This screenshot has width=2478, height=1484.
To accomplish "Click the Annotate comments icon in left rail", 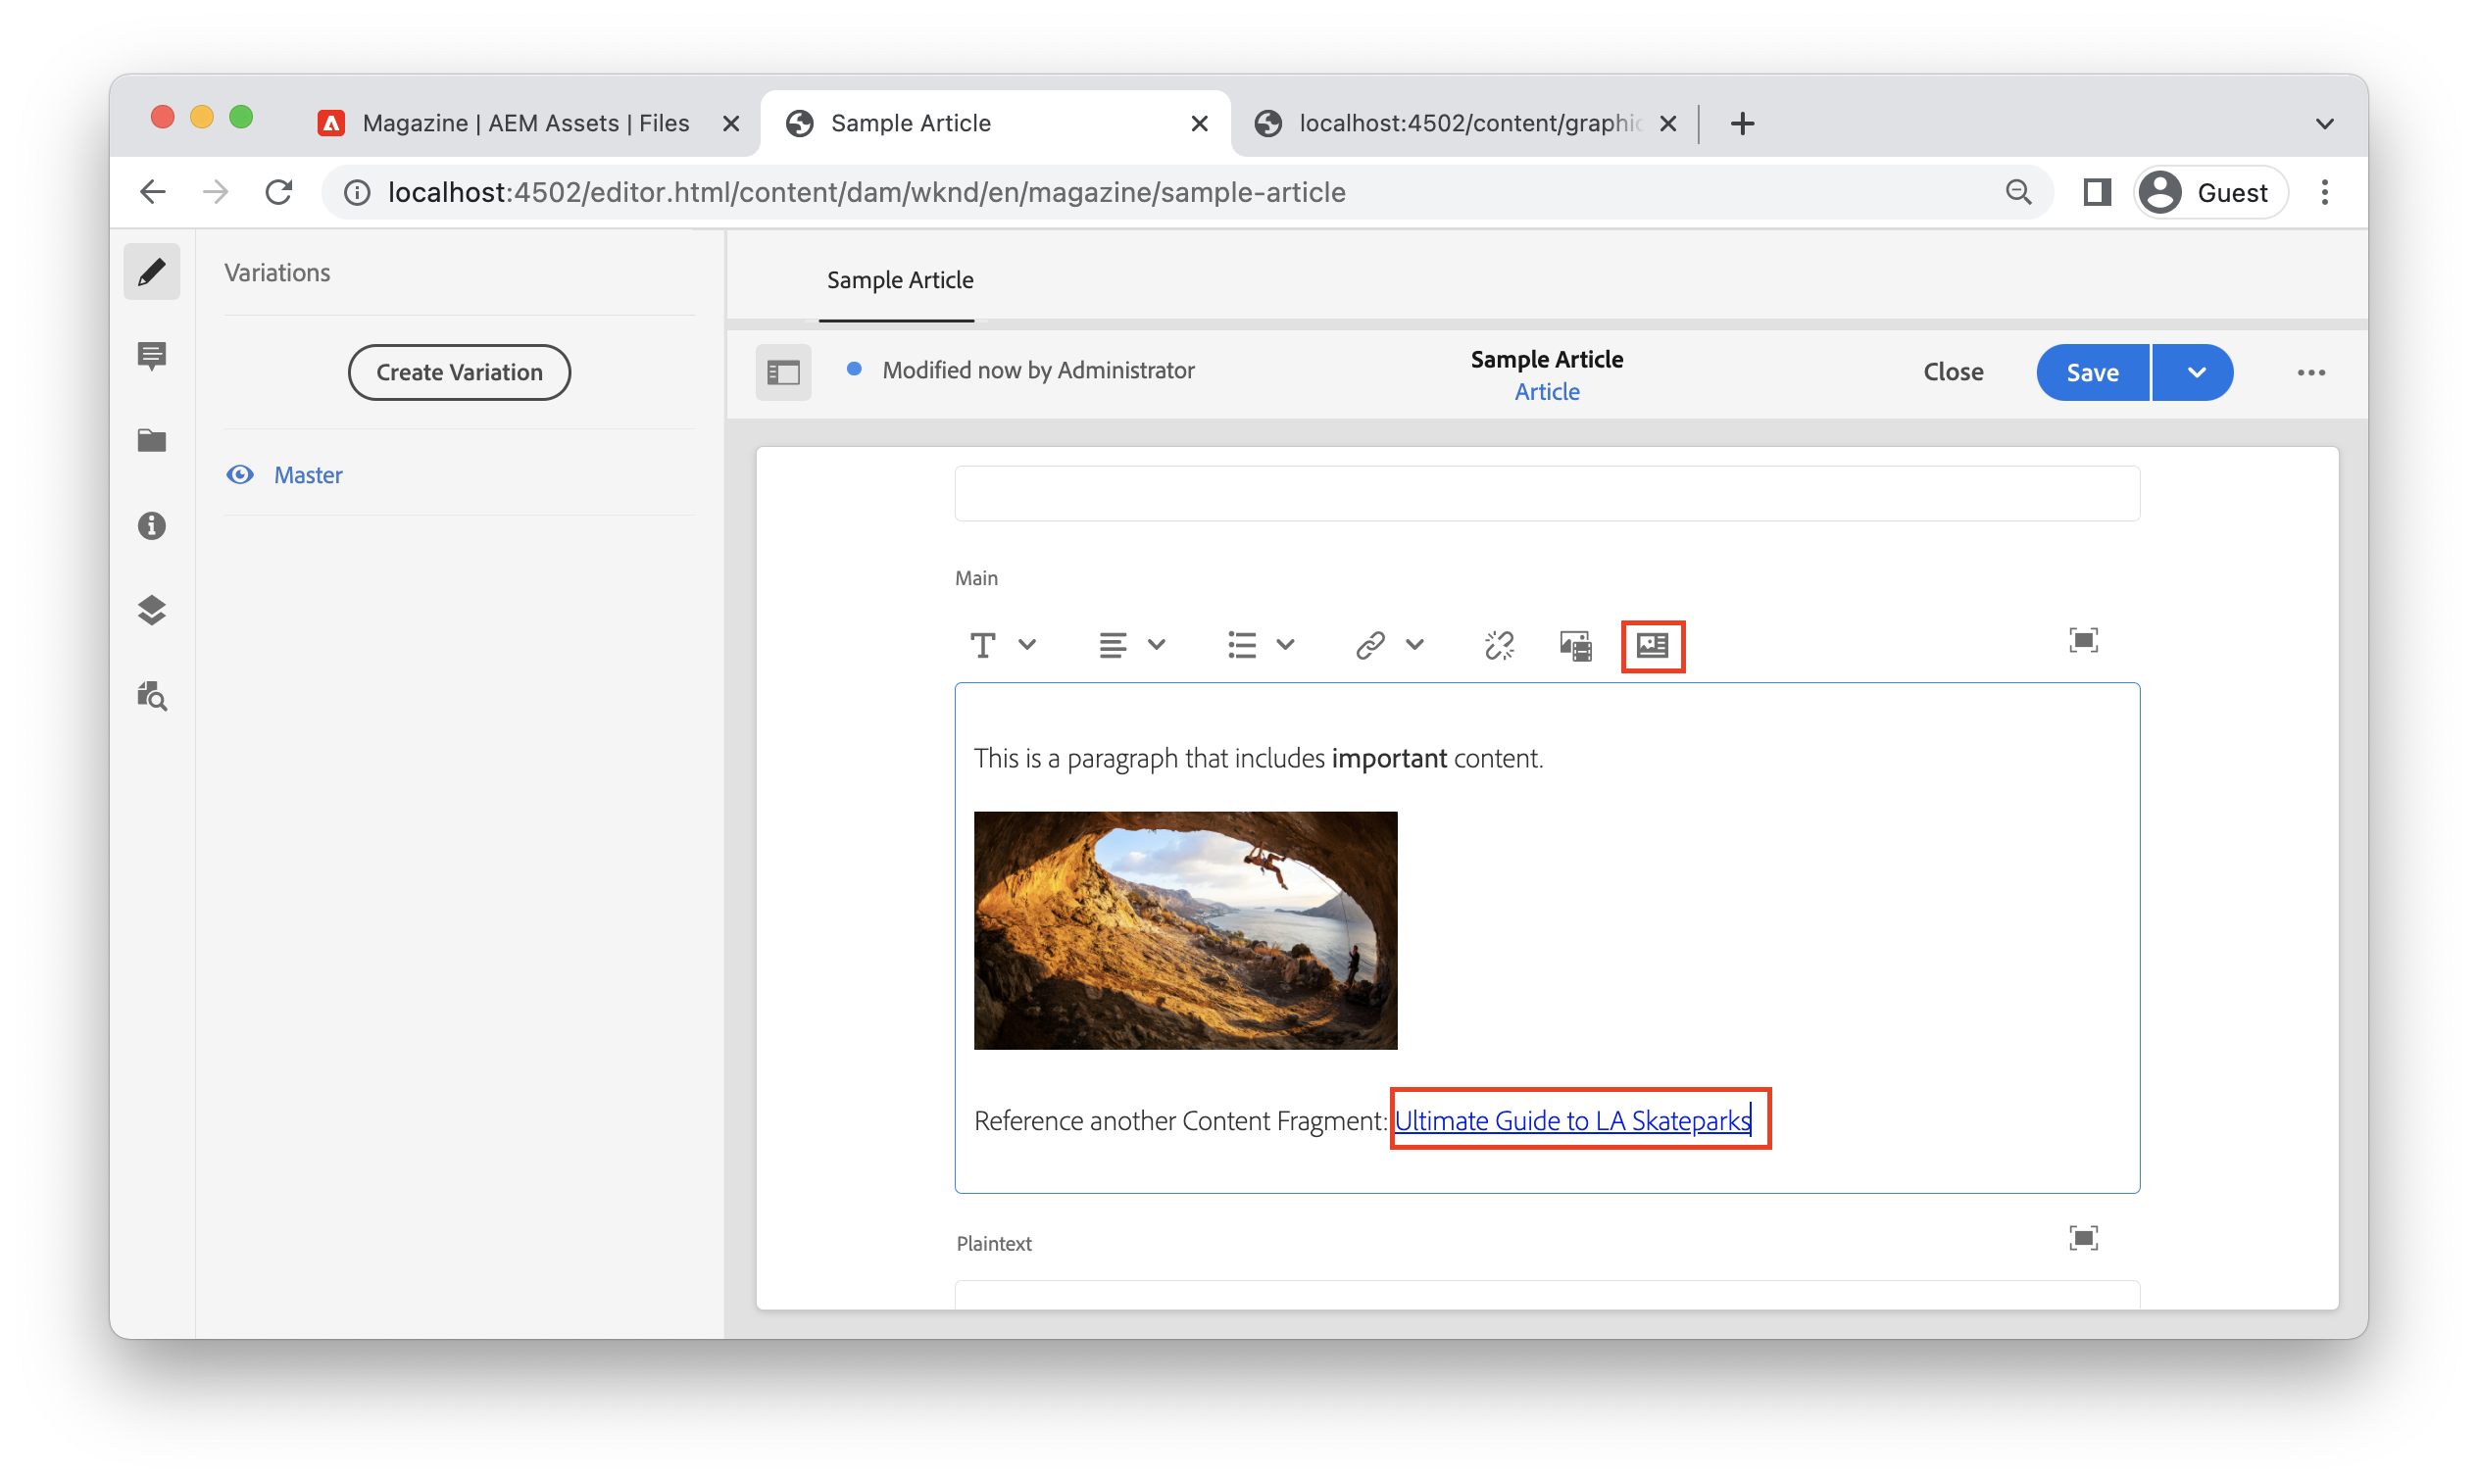I will click(152, 356).
